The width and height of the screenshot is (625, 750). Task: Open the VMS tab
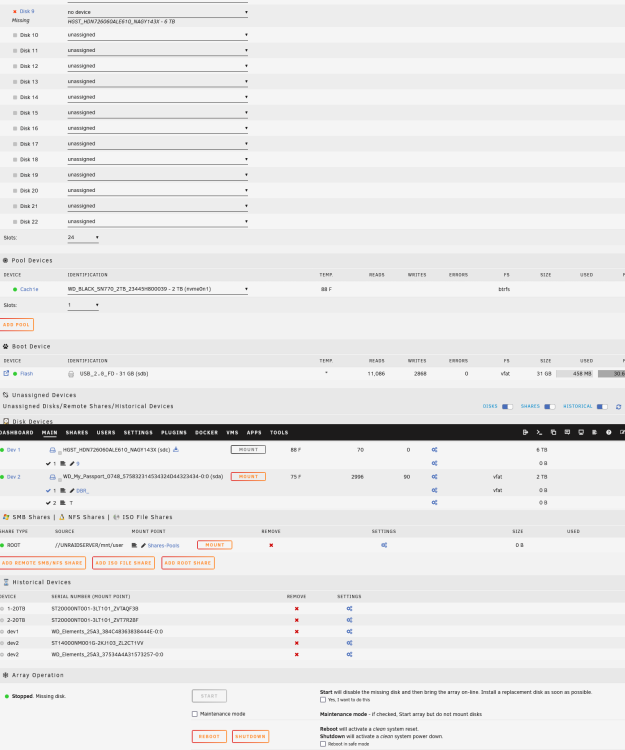click(232, 432)
